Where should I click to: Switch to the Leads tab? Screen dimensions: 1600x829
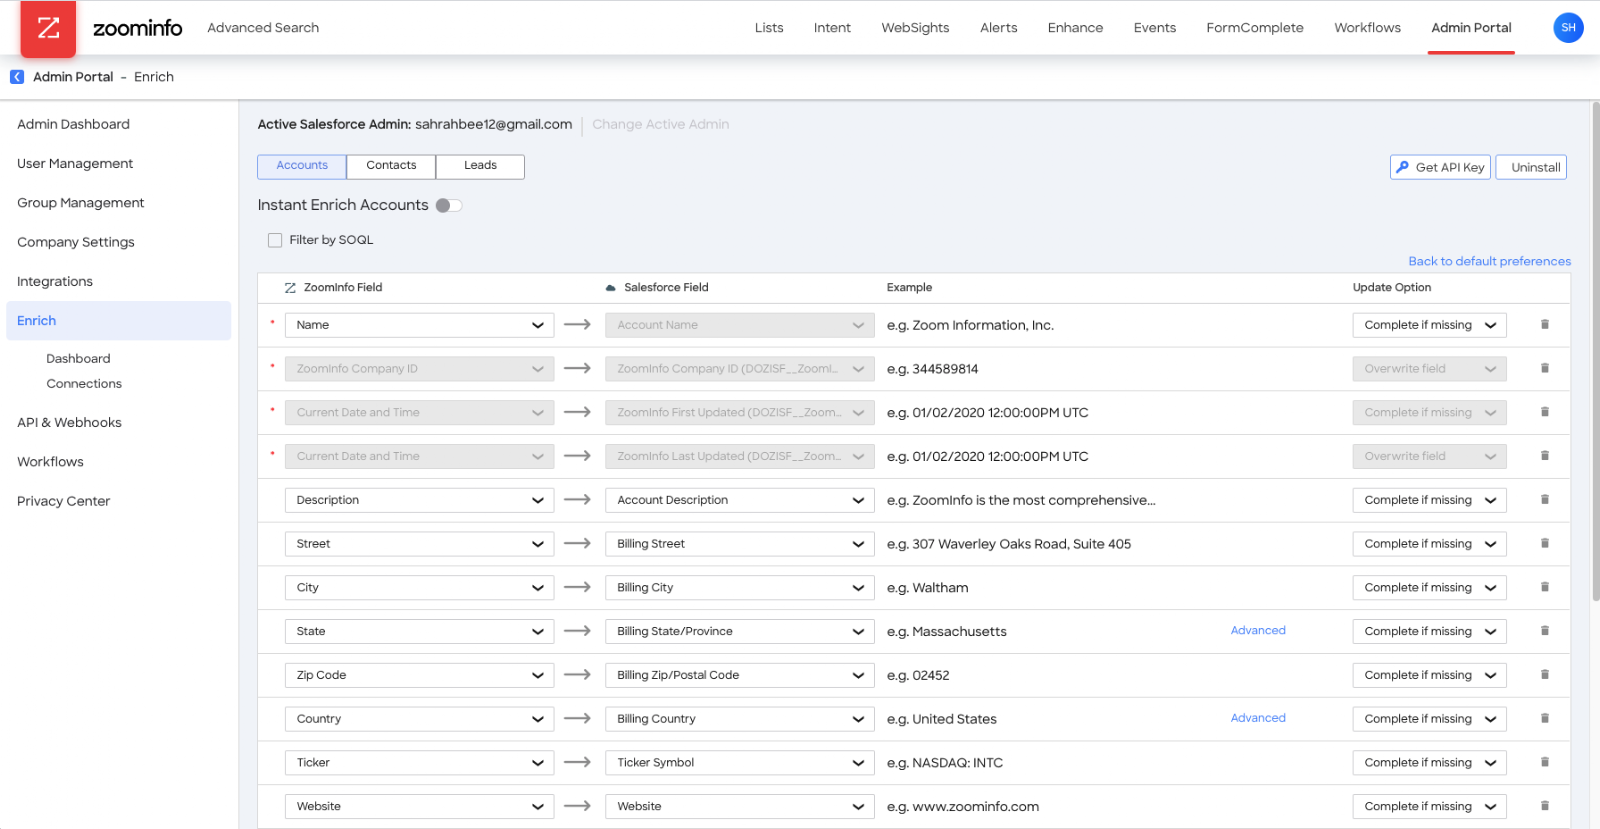pyautogui.click(x=480, y=166)
